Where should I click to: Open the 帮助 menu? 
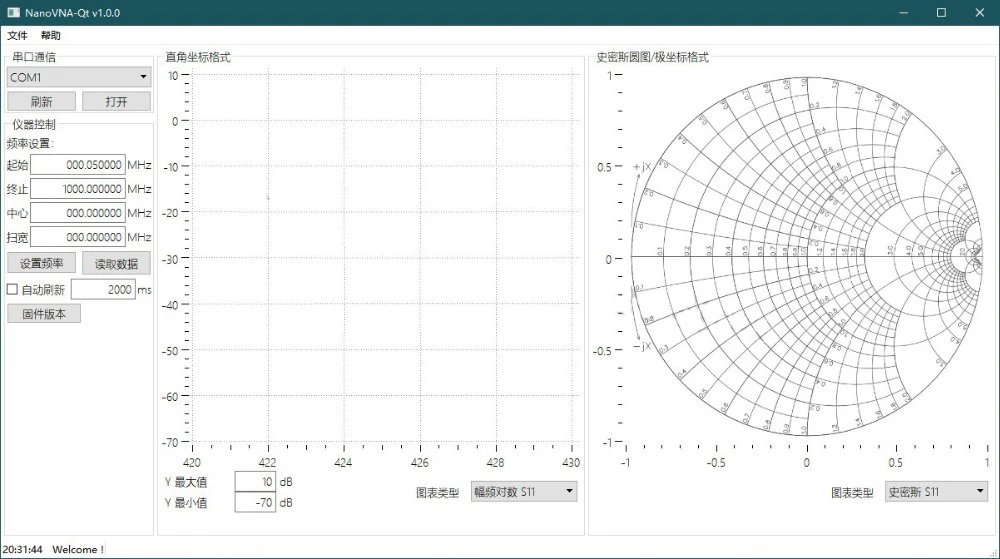[x=50, y=35]
